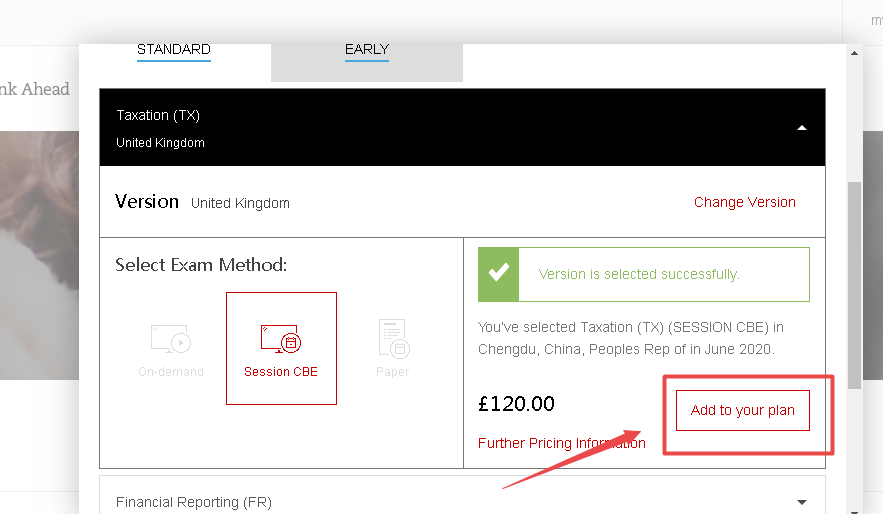
Task: Click the green checkmark success icon
Action: point(498,274)
